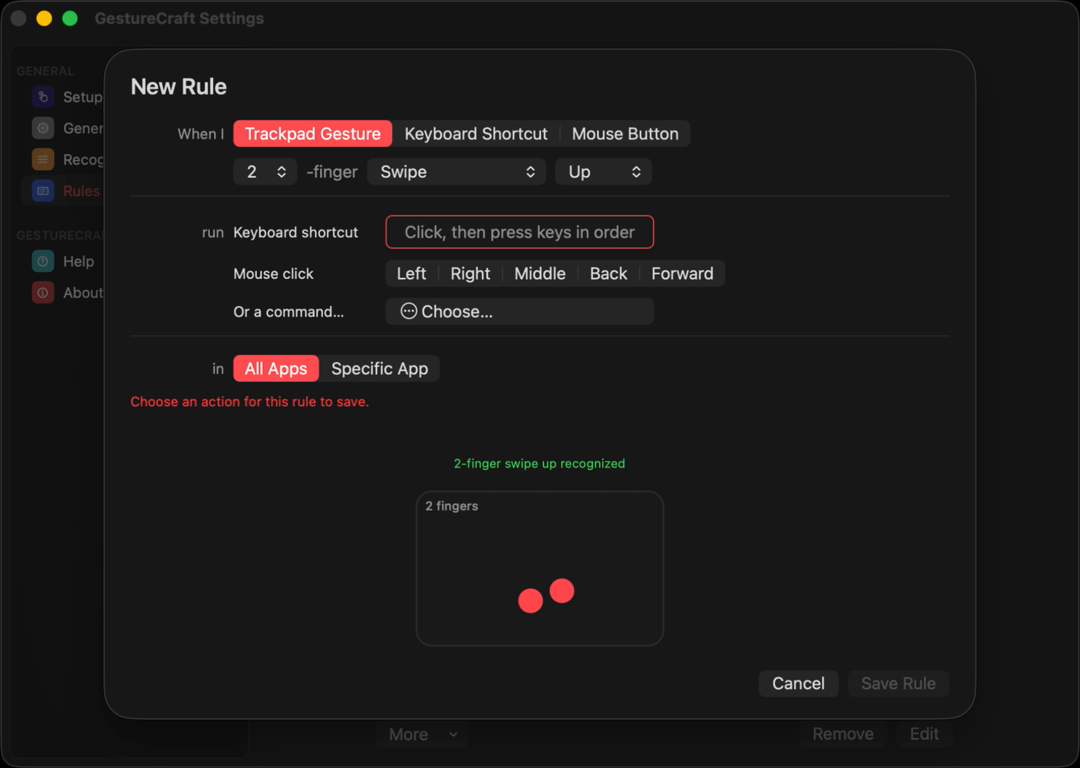Open the finger count dropdown showing 2
This screenshot has width=1080, height=768.
265,172
